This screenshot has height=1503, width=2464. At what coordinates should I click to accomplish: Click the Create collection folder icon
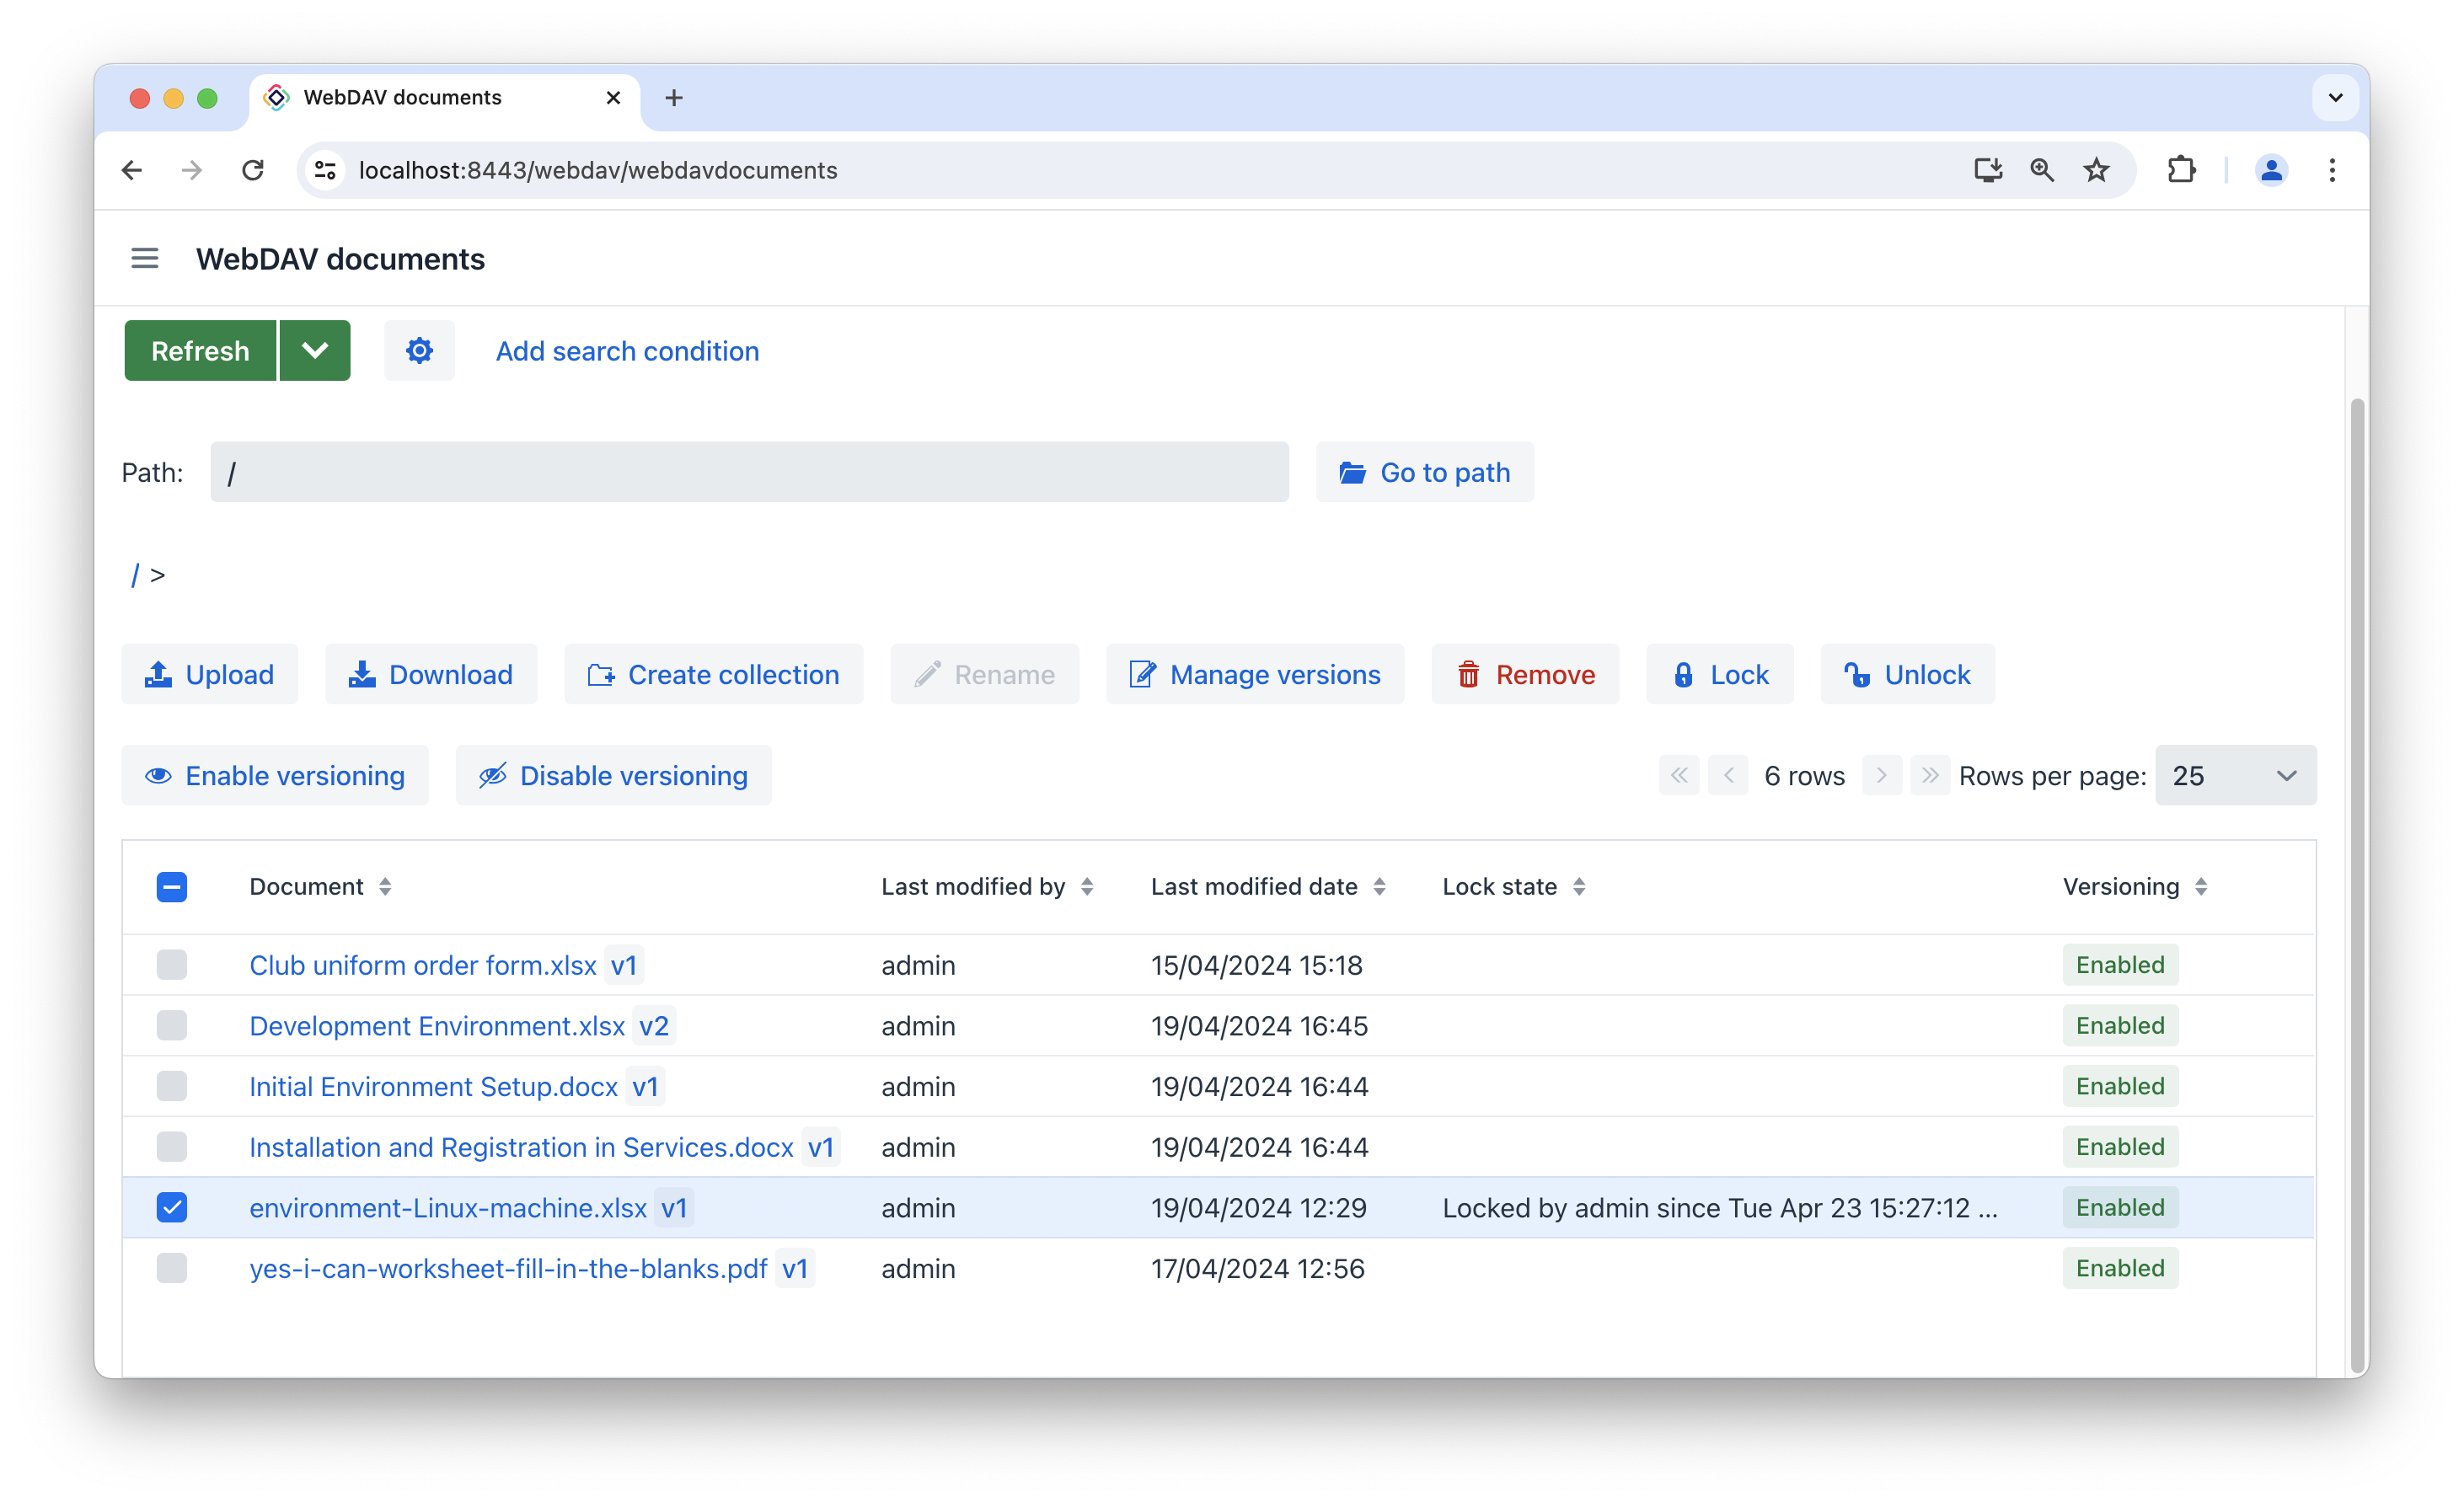click(x=601, y=674)
